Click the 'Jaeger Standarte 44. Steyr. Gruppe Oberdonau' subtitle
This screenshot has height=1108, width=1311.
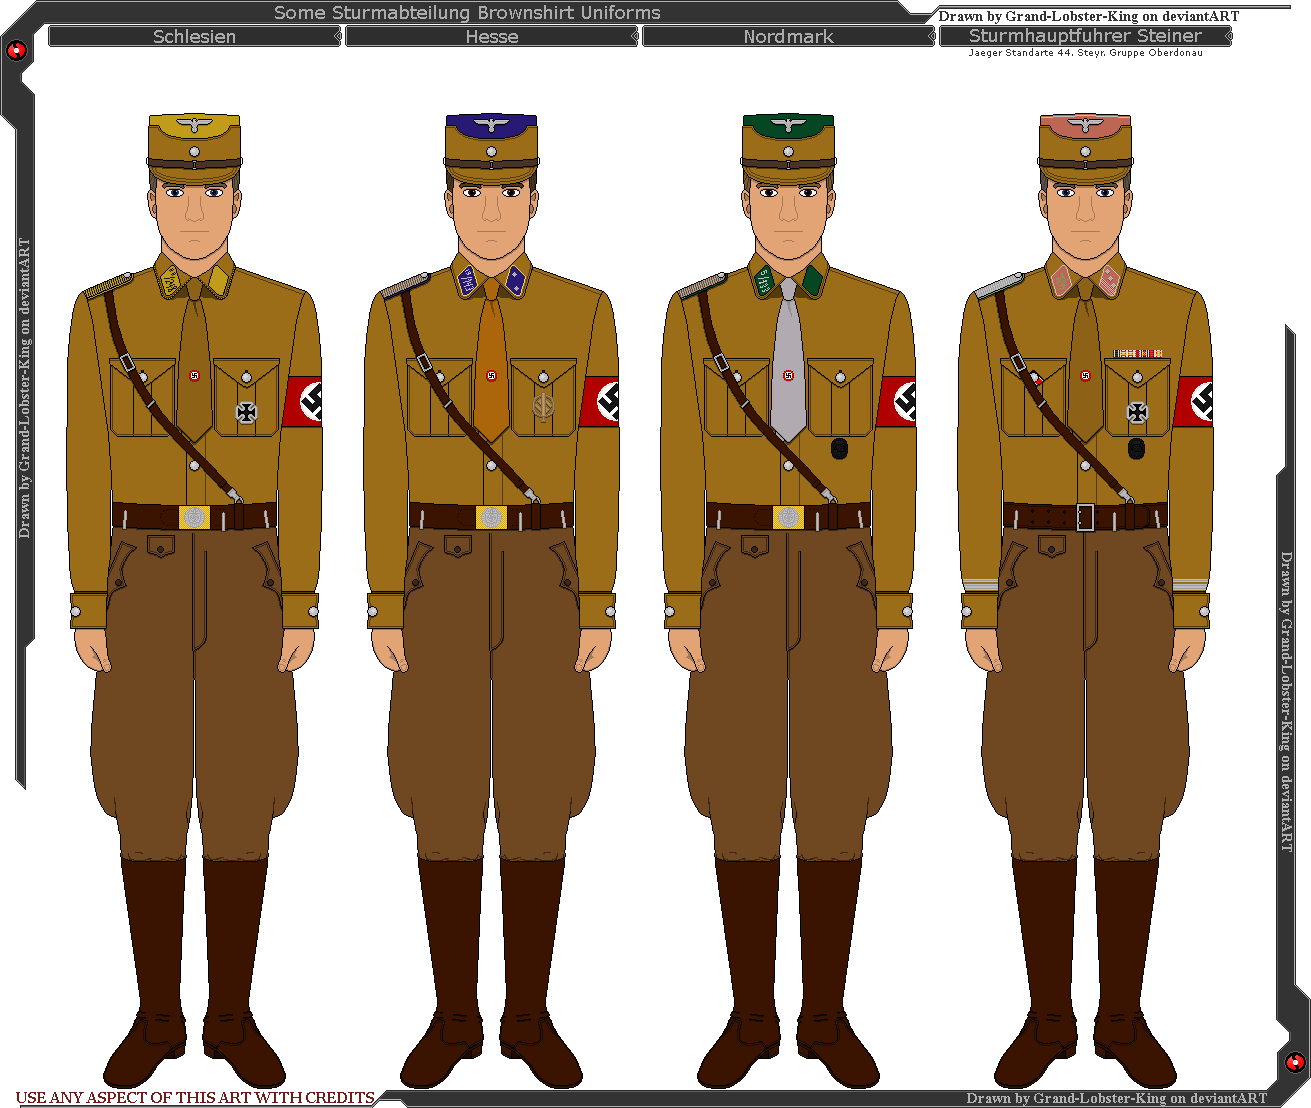point(1085,52)
